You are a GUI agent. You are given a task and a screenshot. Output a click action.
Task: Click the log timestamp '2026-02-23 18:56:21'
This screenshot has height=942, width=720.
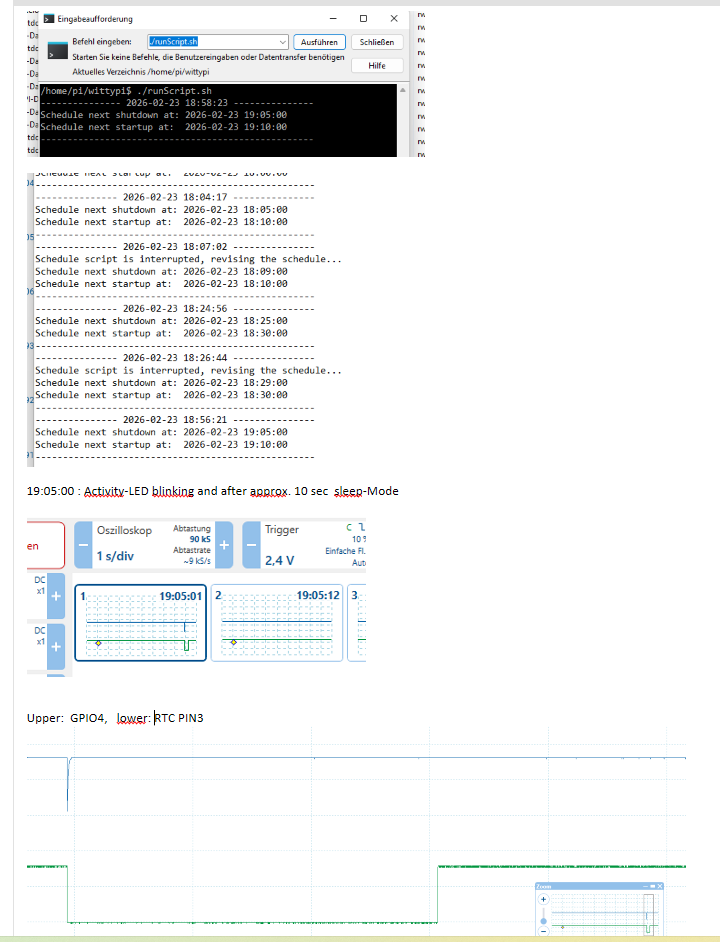(x=175, y=419)
